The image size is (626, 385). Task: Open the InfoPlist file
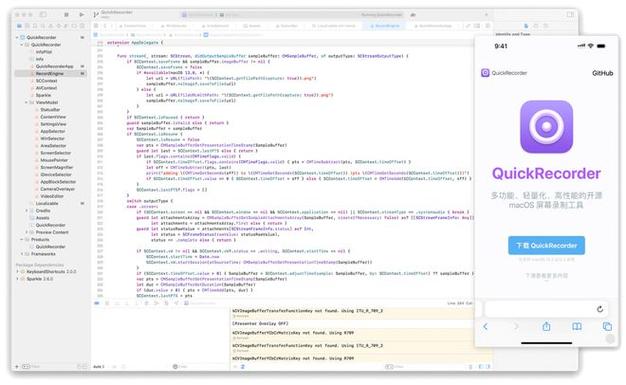[x=44, y=52]
